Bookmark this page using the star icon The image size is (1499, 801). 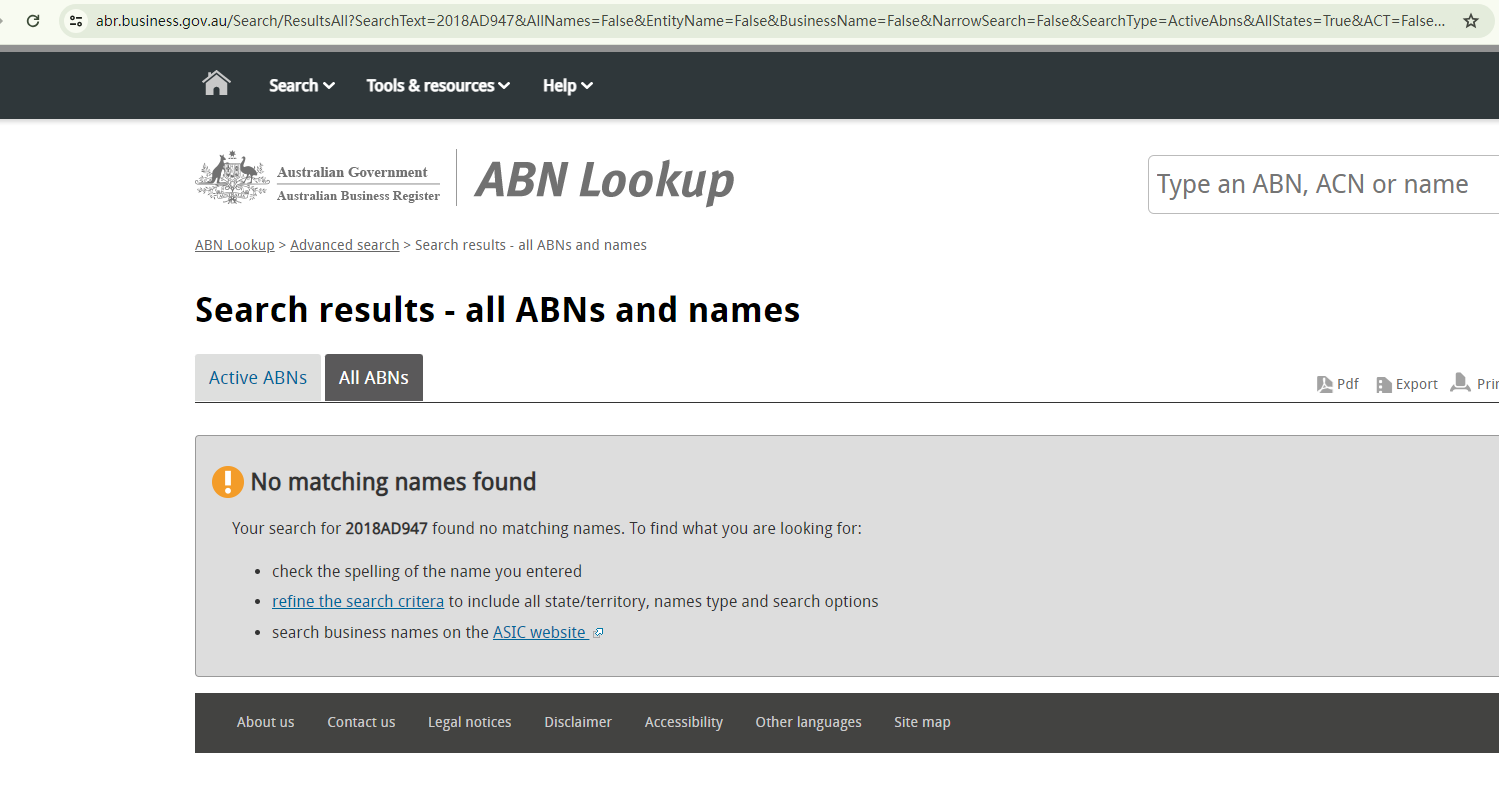(x=1470, y=20)
